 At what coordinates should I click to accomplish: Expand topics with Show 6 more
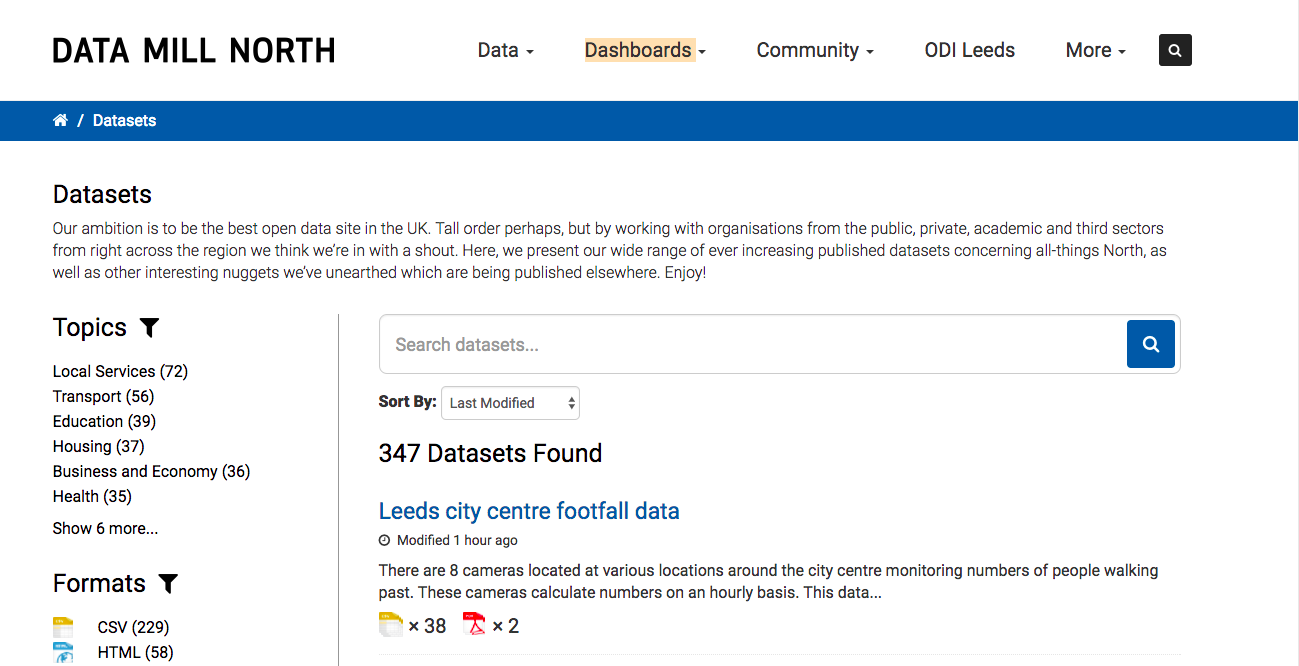pos(105,528)
